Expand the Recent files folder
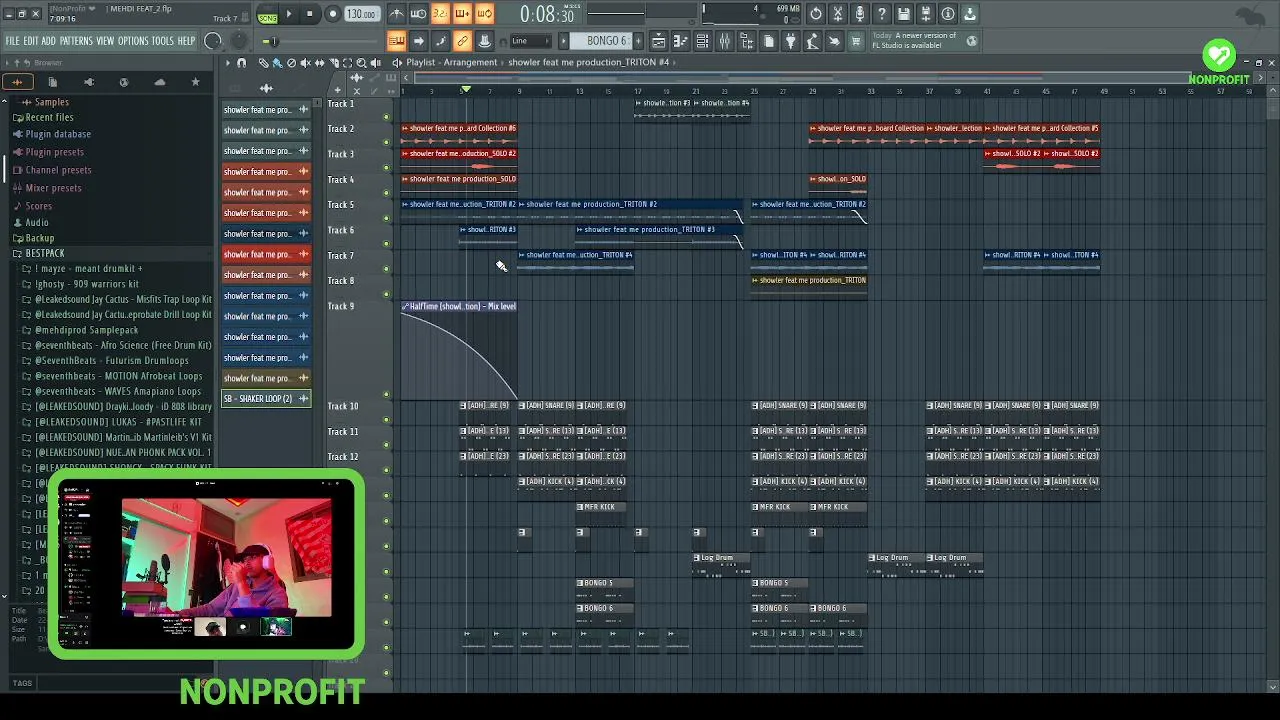1280x720 pixels. pos(49,117)
